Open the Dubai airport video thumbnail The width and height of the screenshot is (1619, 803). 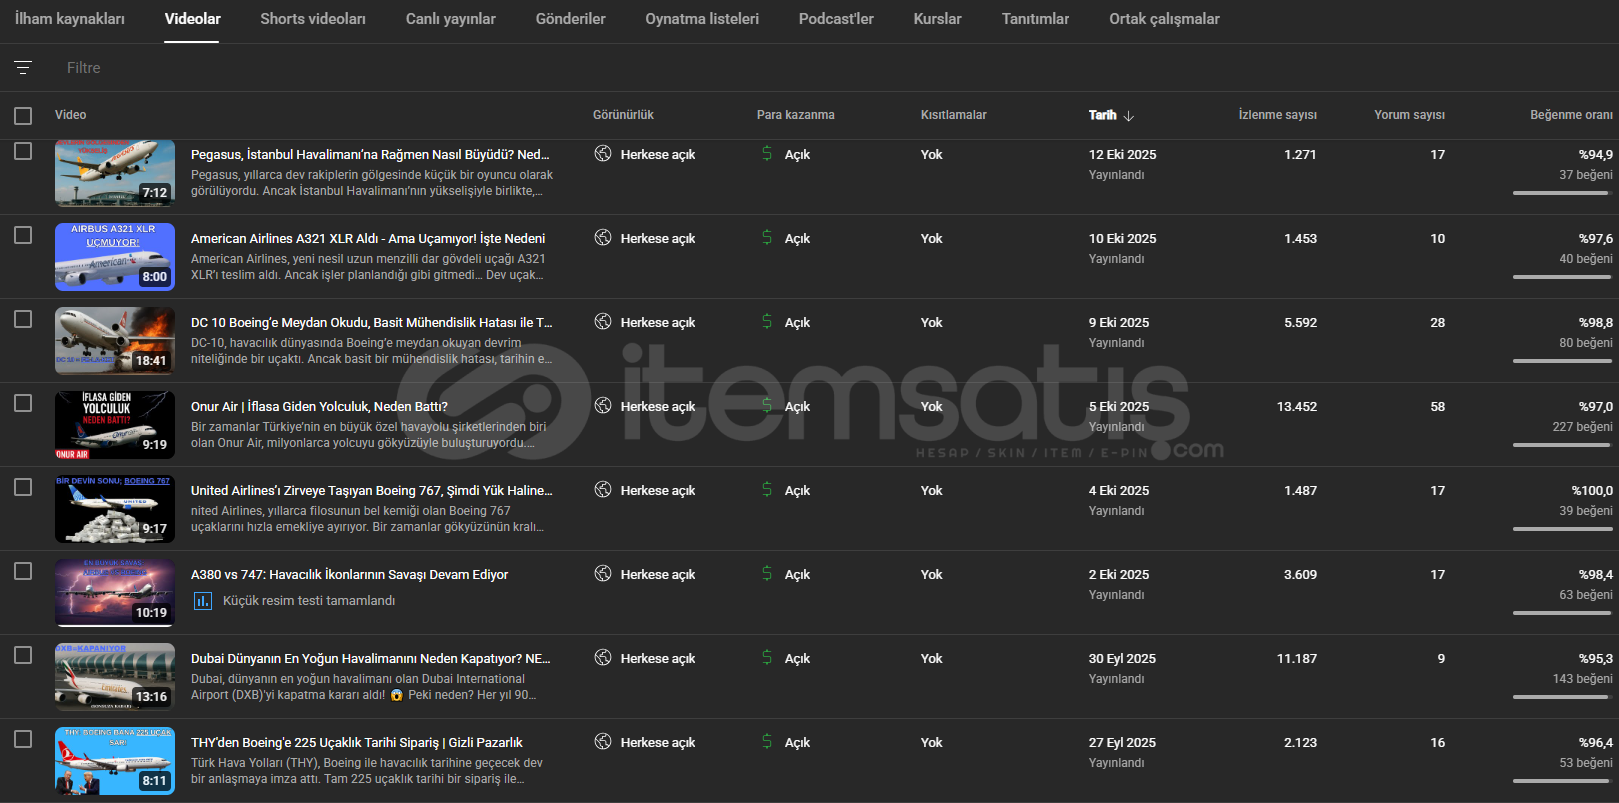click(115, 676)
